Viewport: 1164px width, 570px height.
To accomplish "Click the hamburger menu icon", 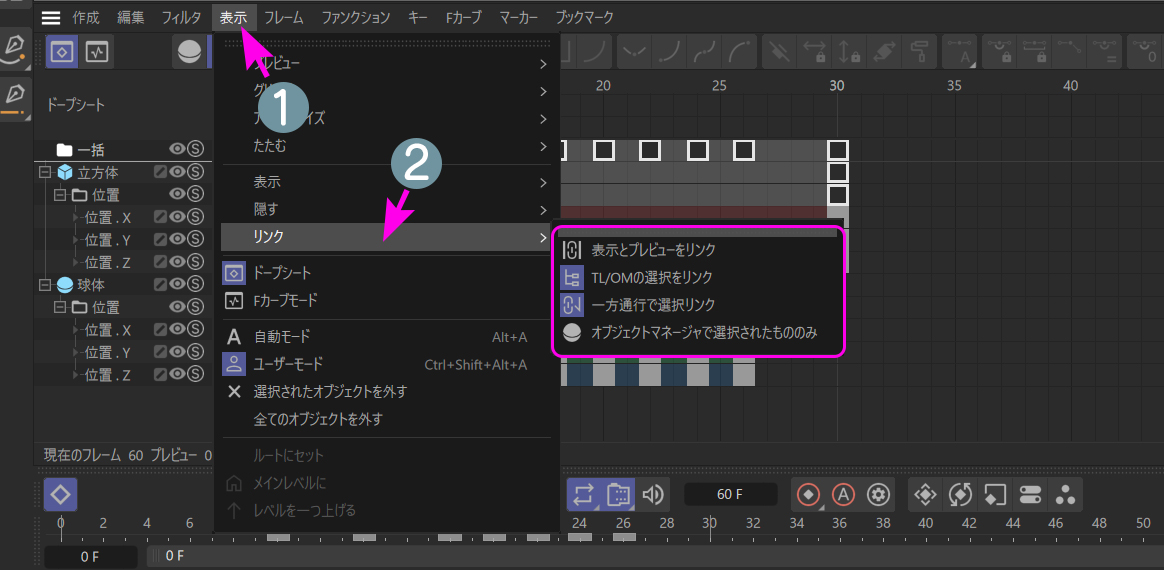I will click(51, 18).
